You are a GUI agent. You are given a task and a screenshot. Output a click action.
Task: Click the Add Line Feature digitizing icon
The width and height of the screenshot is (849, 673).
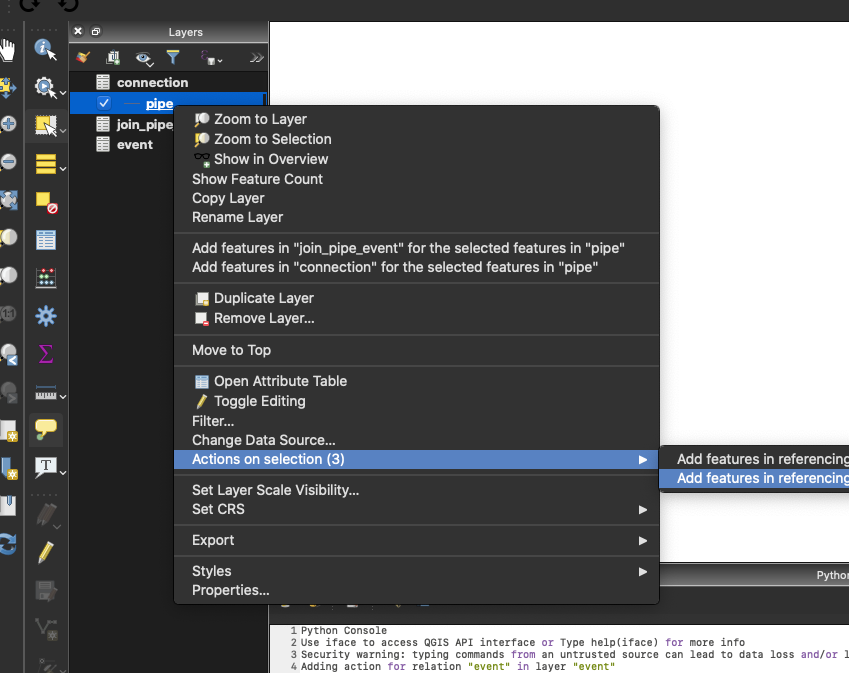pyautogui.click(x=45, y=628)
